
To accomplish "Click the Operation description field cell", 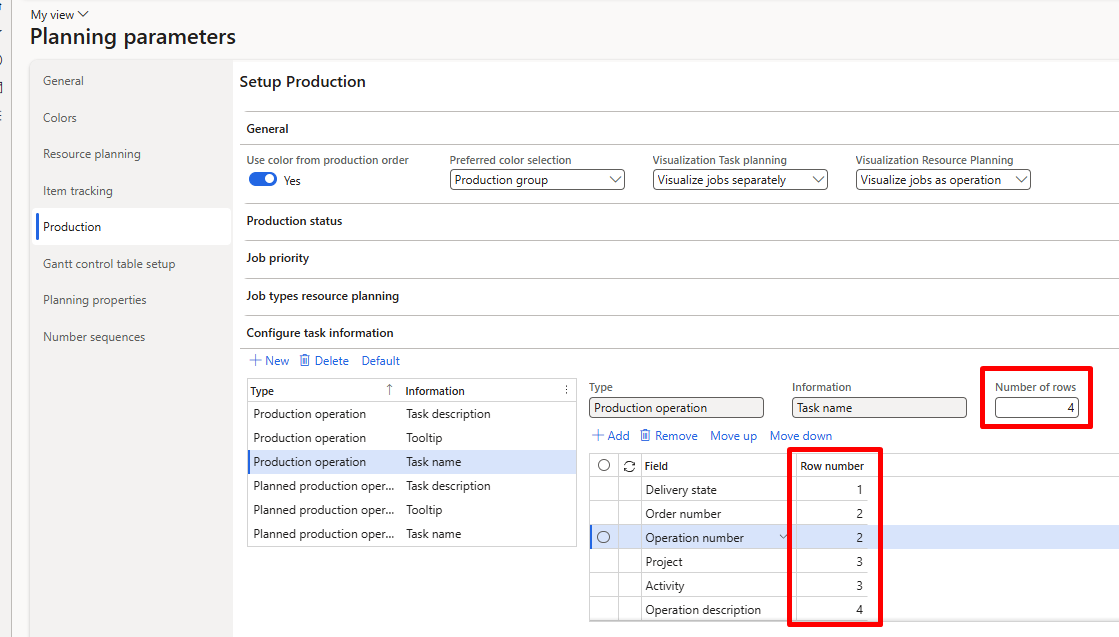I will click(716, 610).
